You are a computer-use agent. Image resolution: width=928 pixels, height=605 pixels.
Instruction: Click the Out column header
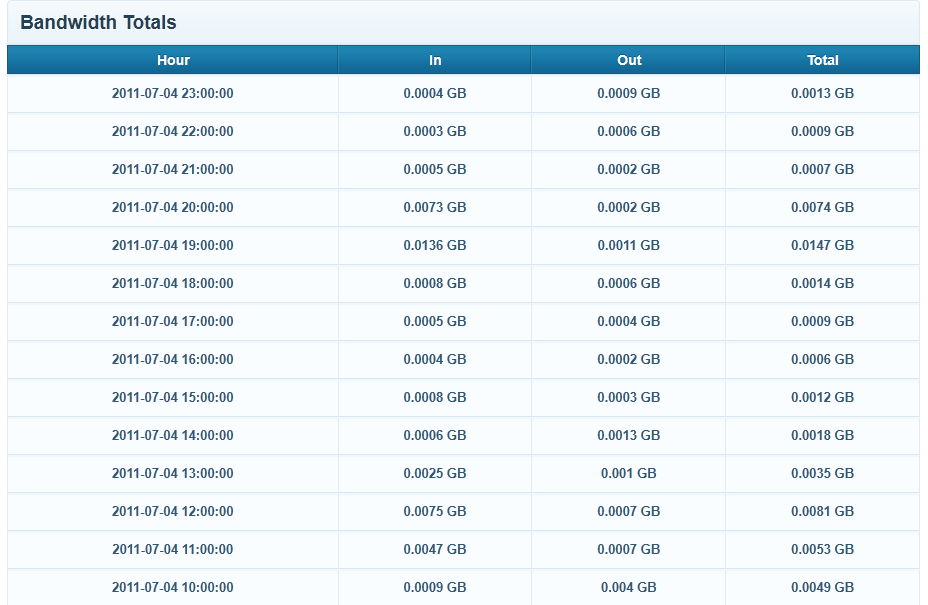click(629, 60)
